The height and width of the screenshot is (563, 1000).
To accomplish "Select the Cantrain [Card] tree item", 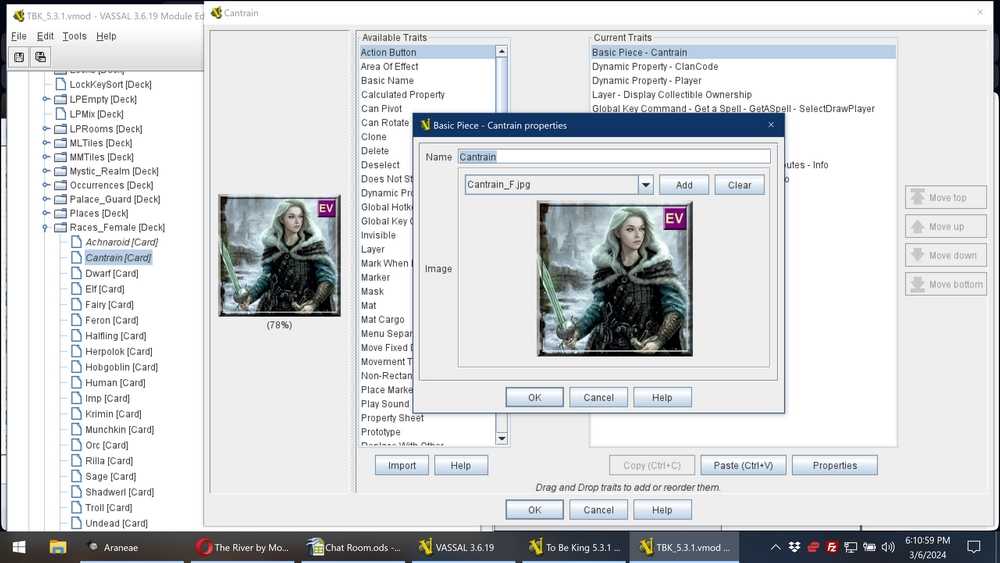I will pos(118,258).
